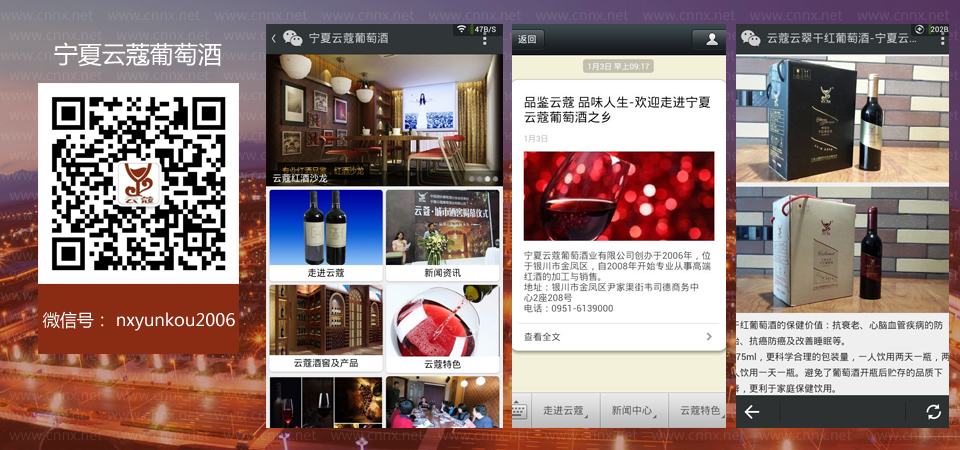960x450 pixels.
Task: Click the red wine glass article image
Action: pyautogui.click(x=618, y=196)
